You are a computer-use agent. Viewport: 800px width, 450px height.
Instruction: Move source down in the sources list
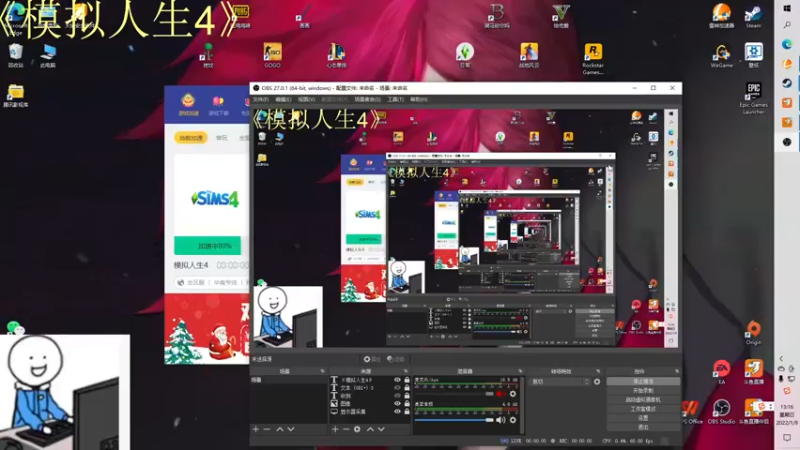coord(381,429)
